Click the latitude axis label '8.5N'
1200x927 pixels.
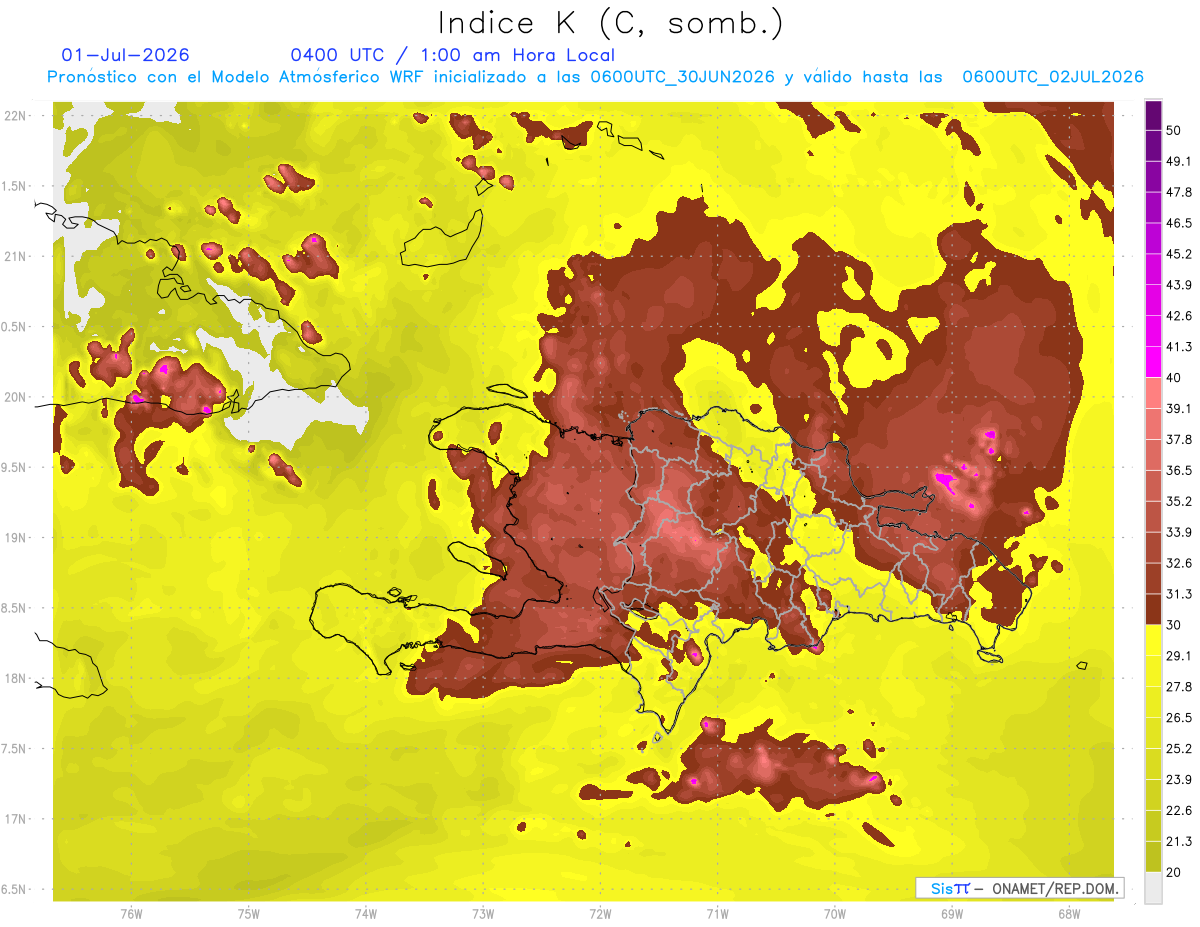(15, 608)
